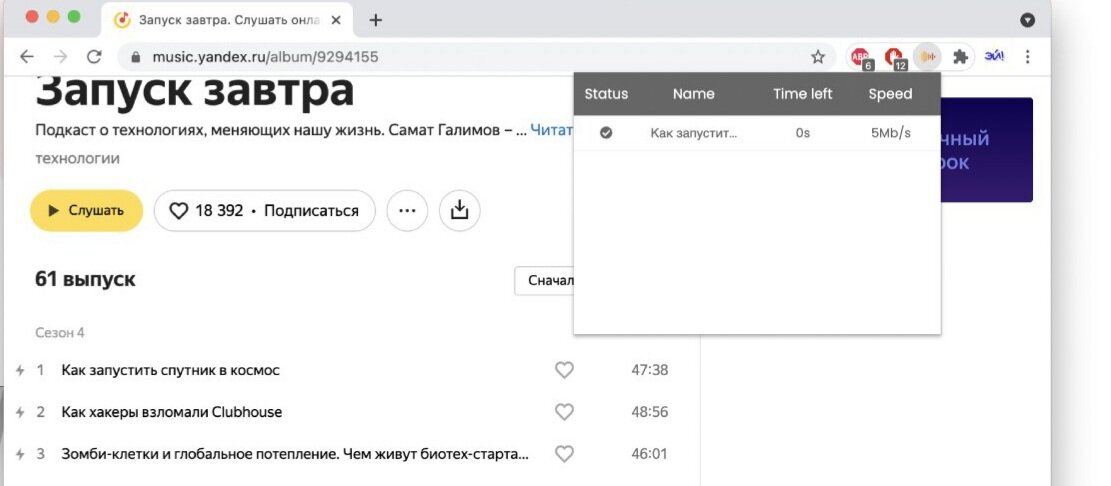Click the 48:56 episode duration
Screen dimensions: 1111x486
click(650, 412)
